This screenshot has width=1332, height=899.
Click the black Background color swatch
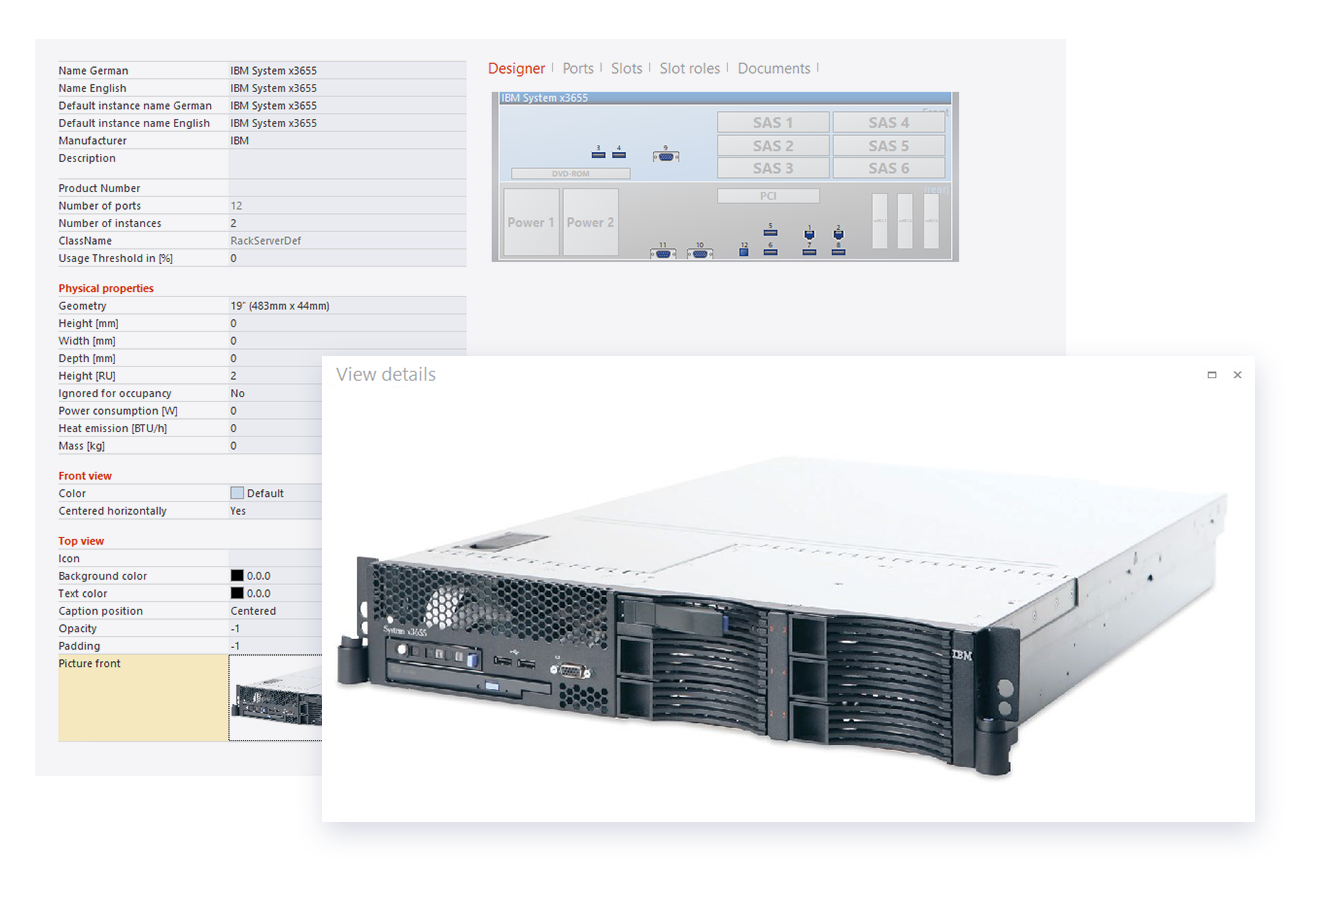tap(236, 575)
